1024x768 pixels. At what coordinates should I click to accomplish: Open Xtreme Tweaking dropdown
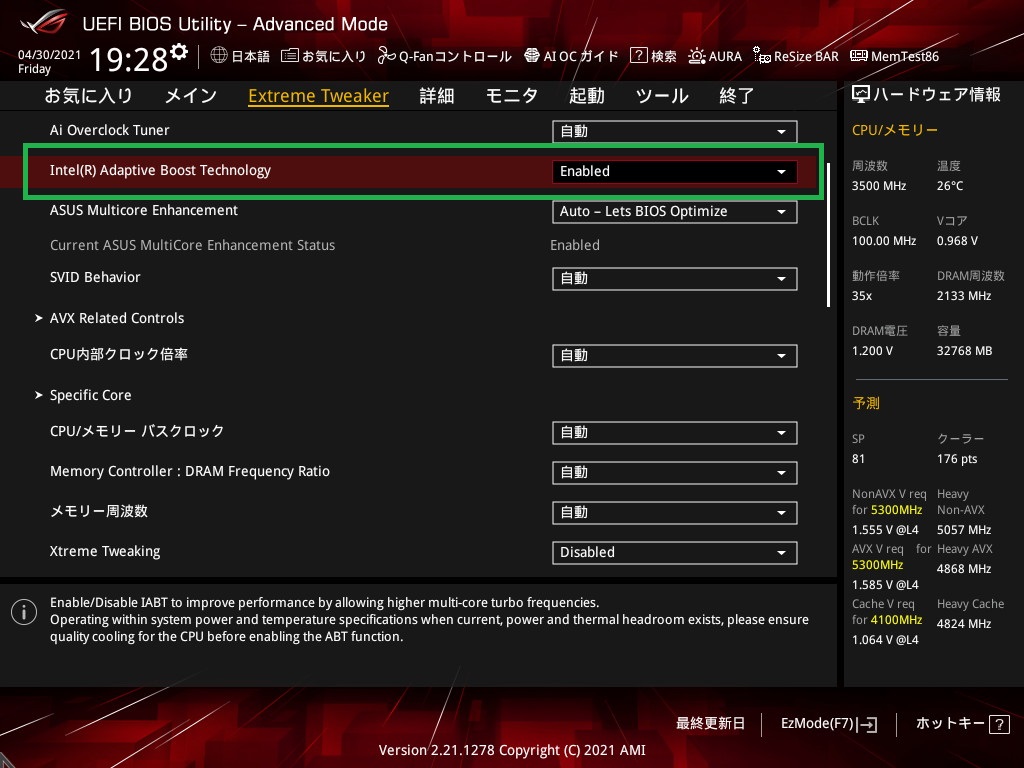[x=675, y=552]
